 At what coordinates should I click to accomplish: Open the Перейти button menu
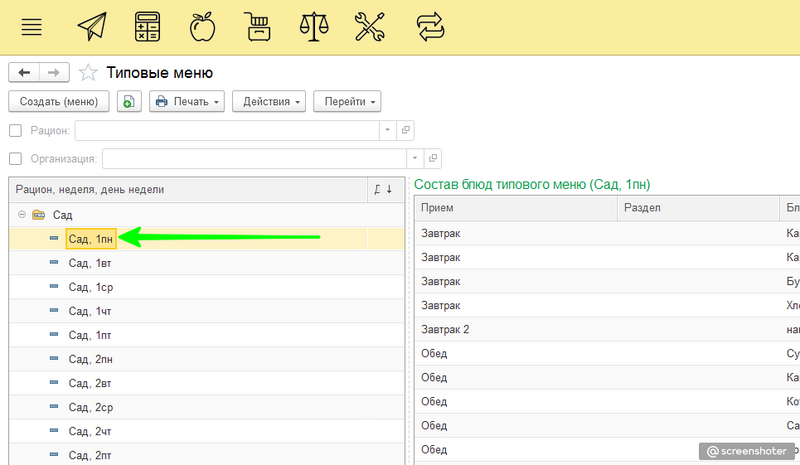click(347, 101)
